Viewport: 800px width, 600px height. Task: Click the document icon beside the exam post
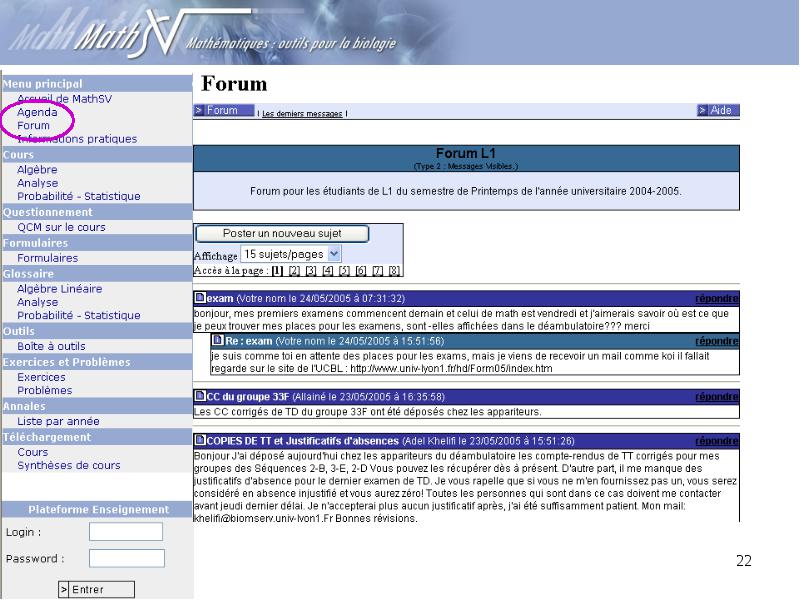point(200,297)
